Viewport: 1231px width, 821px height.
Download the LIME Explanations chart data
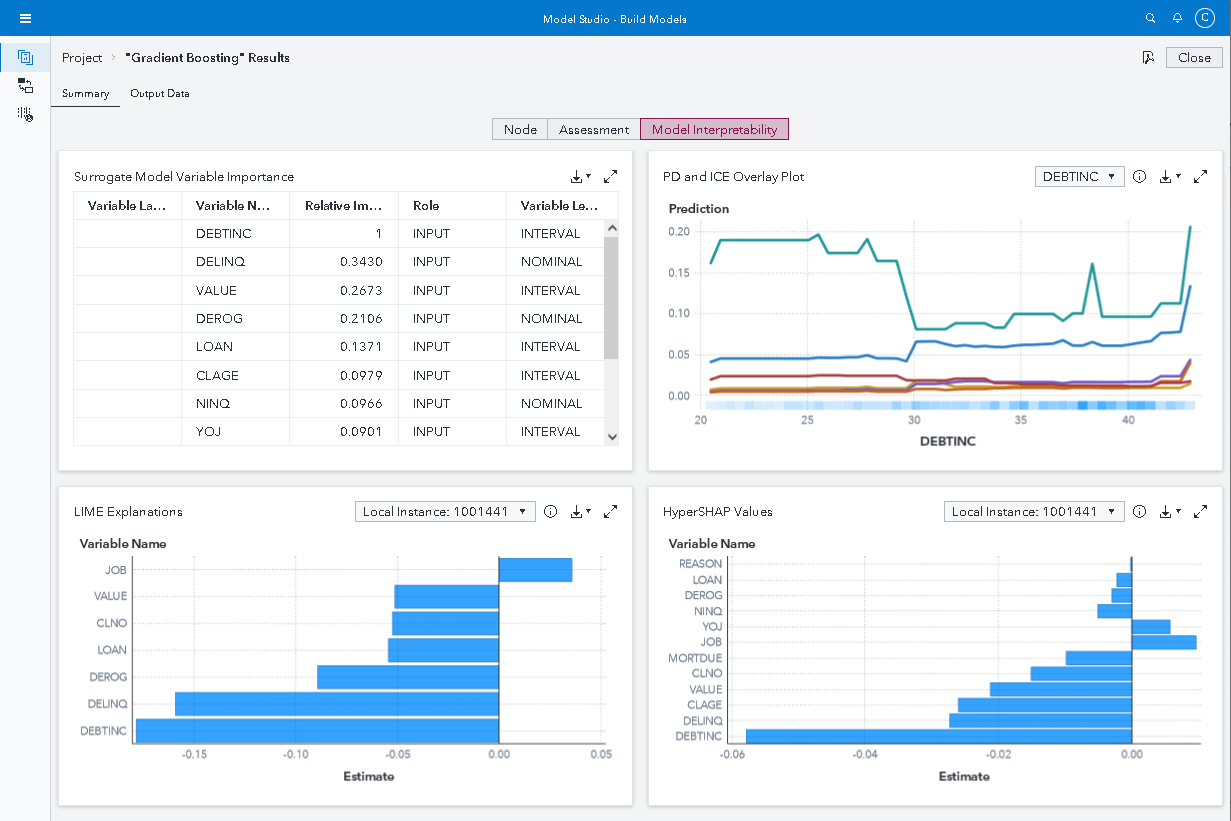(x=579, y=512)
